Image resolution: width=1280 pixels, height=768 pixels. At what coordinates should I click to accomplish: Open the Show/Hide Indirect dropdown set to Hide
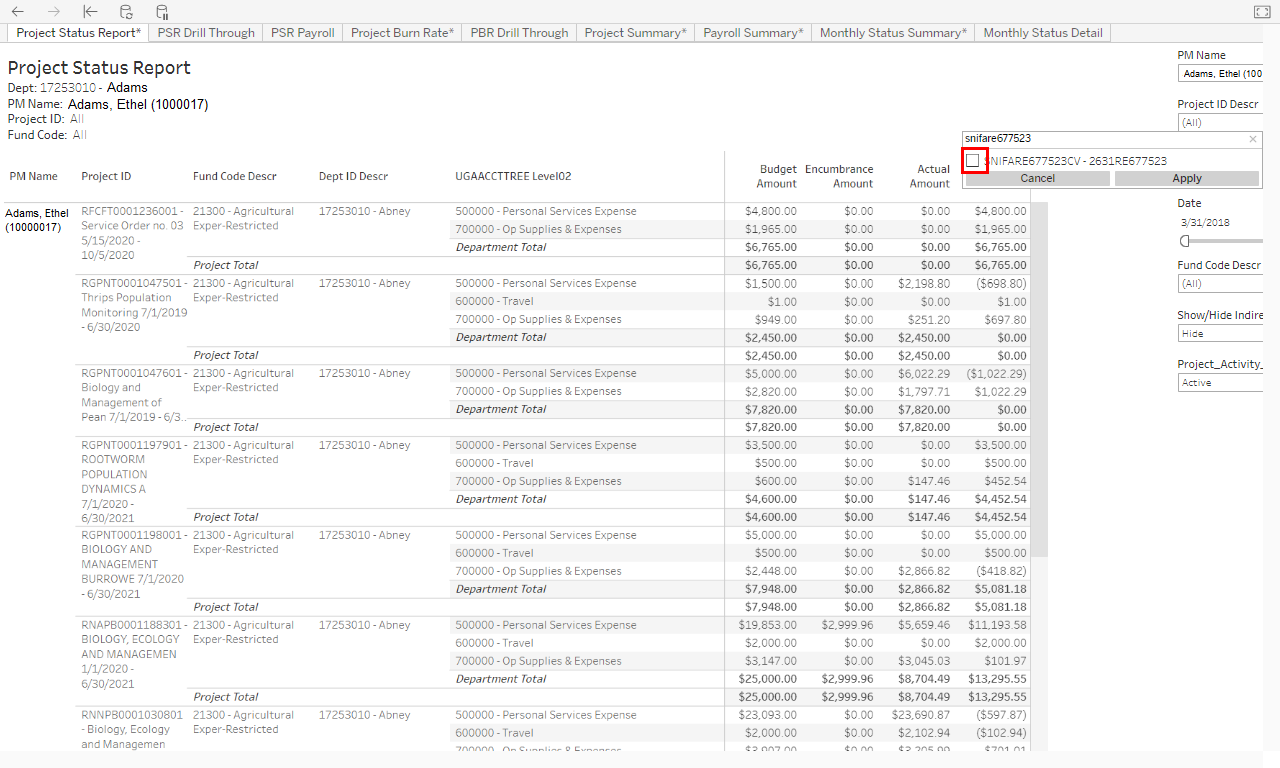point(1220,334)
